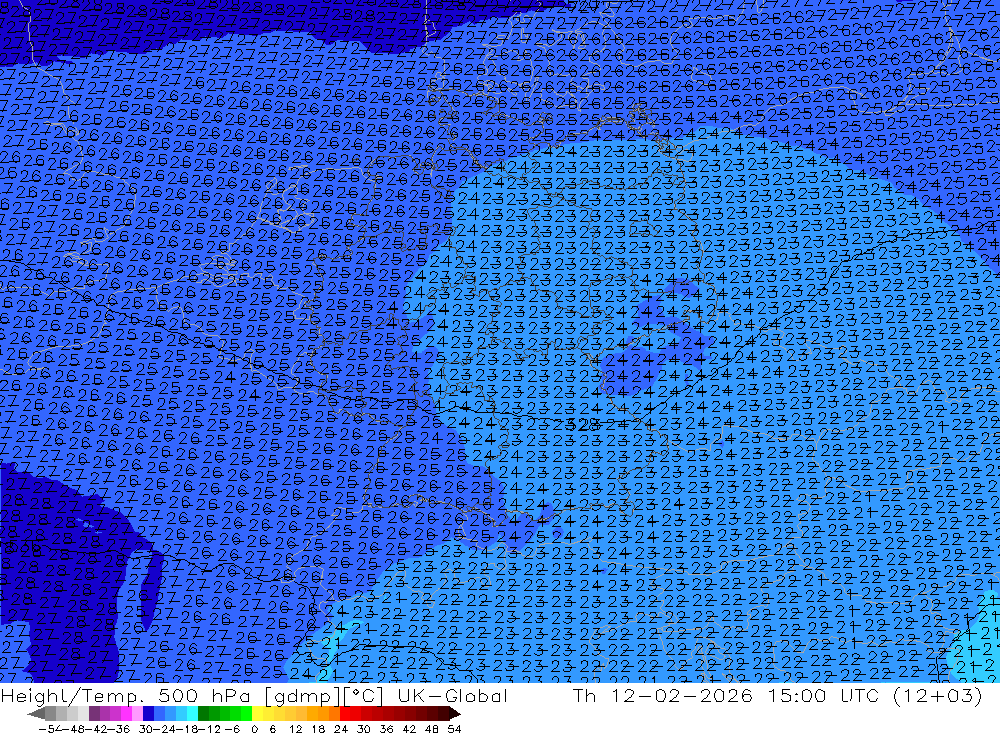
Task: Click the bright yellow legend swatch
Action: pos(257,713)
